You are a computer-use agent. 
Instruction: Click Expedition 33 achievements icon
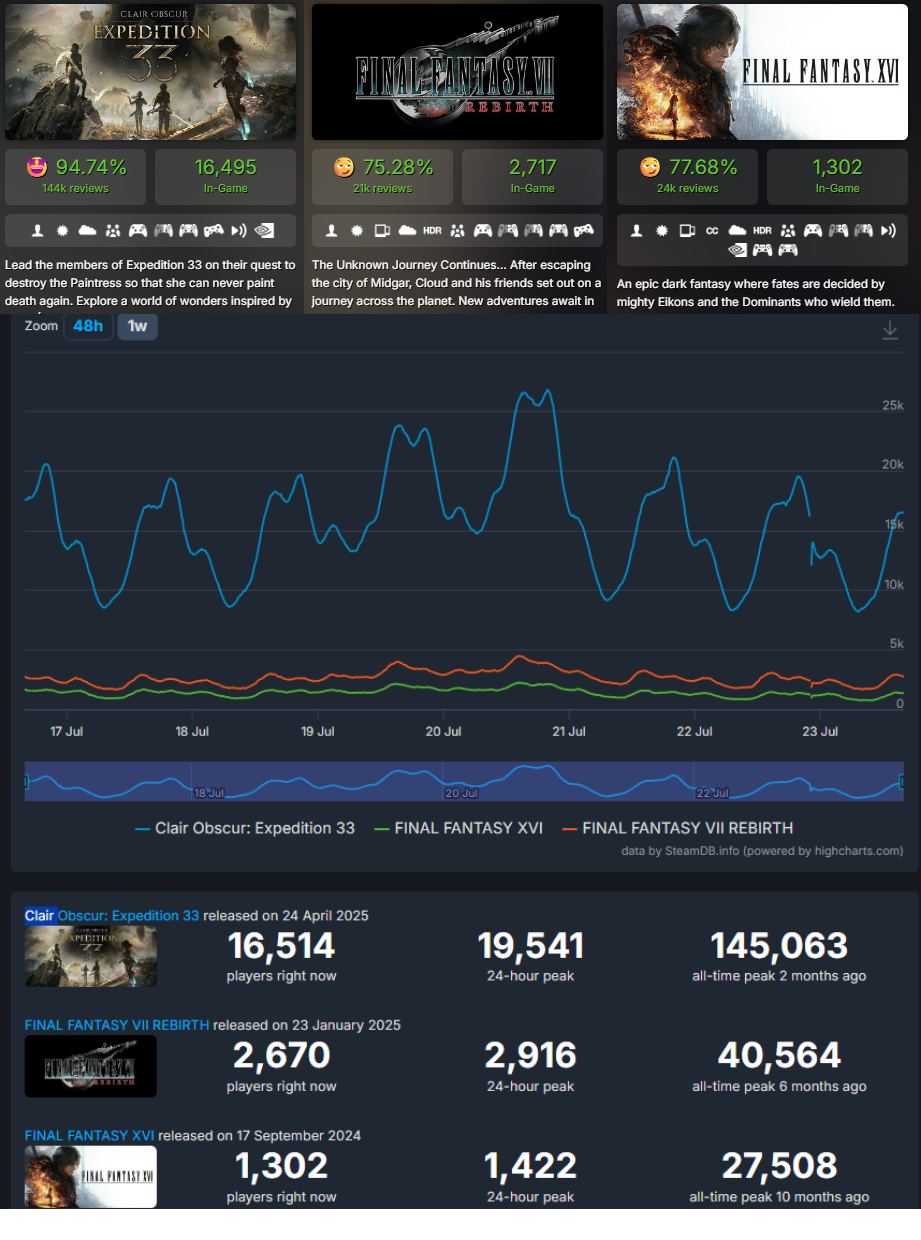click(x=62, y=231)
